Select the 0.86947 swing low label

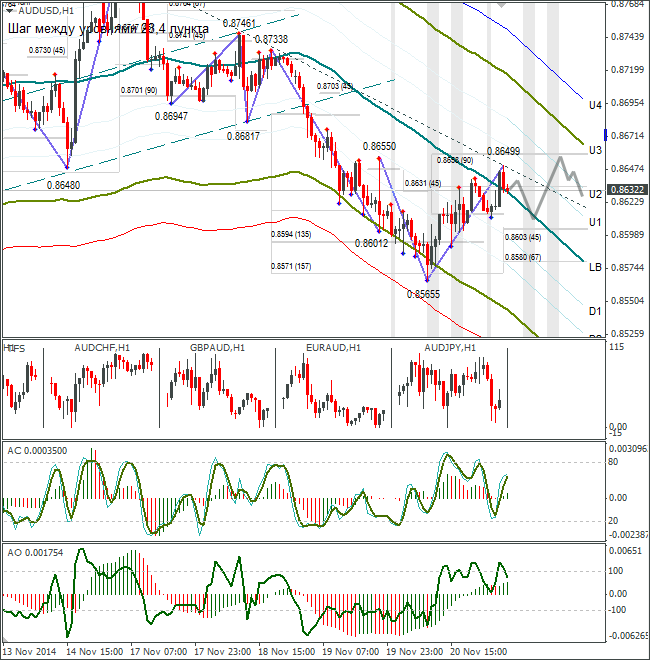pos(171,116)
